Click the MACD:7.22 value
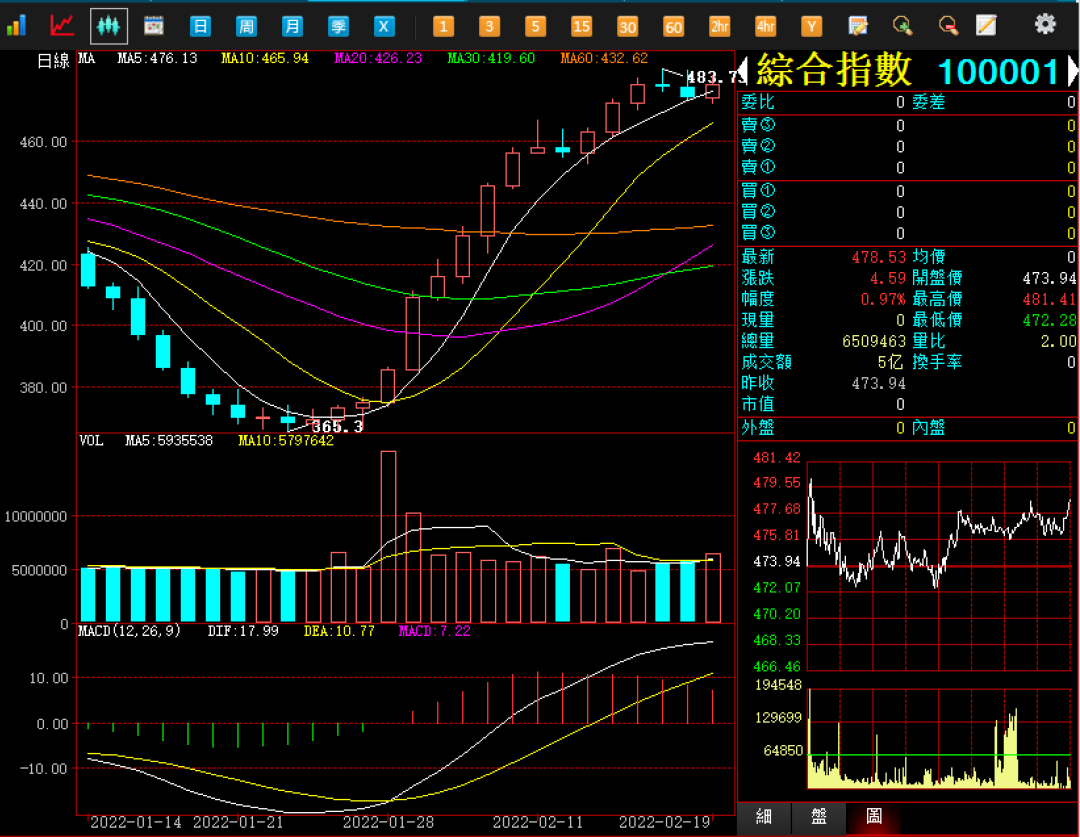 (x=435, y=631)
